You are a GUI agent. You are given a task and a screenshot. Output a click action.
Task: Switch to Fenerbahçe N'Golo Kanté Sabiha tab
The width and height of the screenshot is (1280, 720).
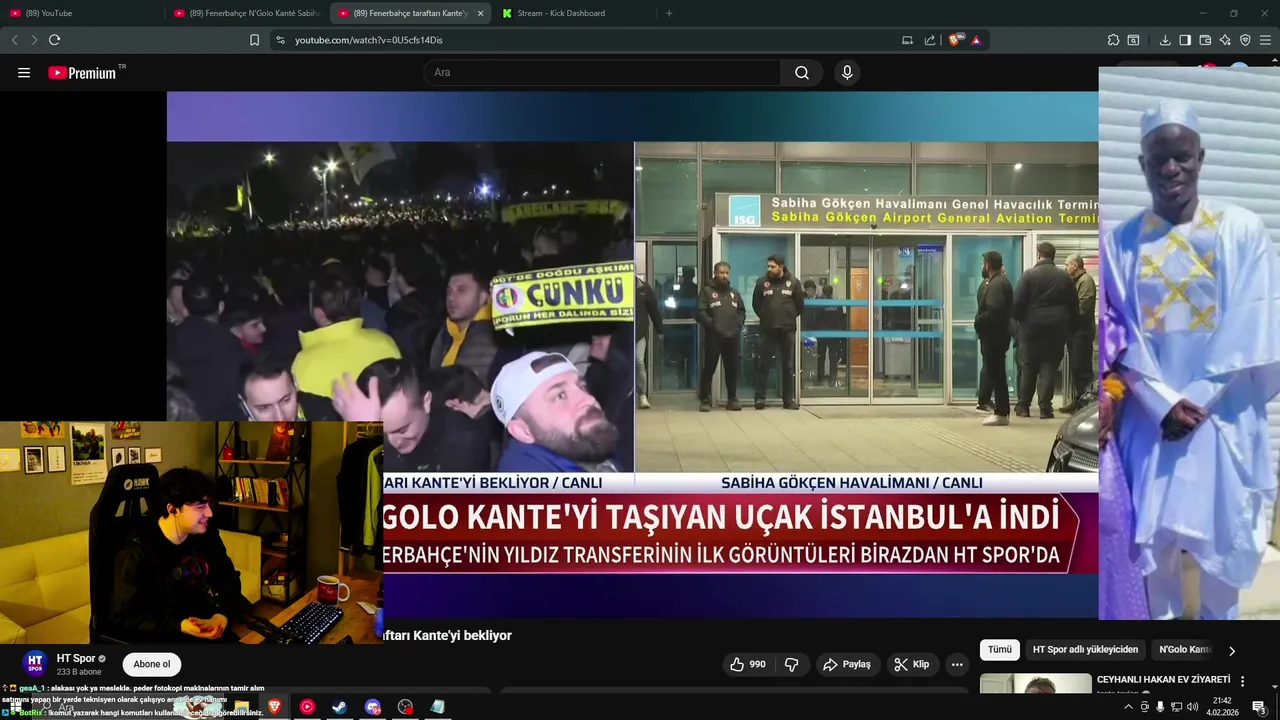pos(245,13)
